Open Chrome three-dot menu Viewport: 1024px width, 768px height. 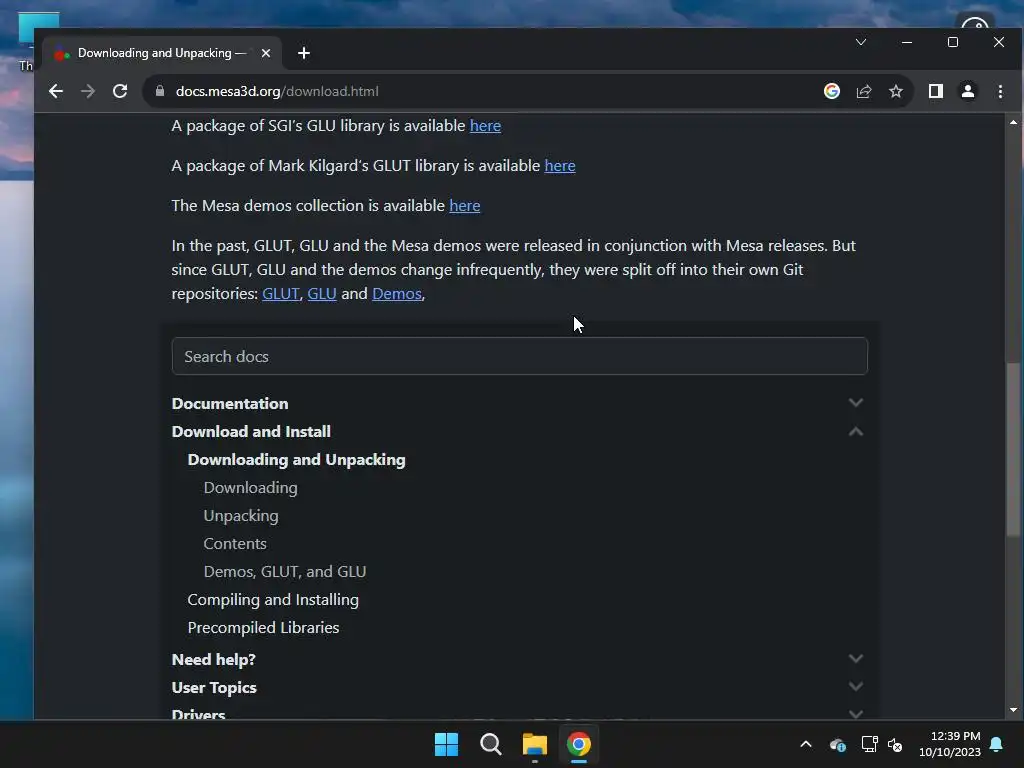click(1000, 91)
